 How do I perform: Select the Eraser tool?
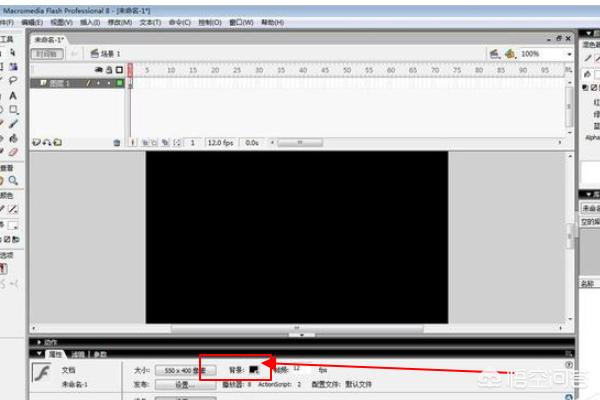14,153
